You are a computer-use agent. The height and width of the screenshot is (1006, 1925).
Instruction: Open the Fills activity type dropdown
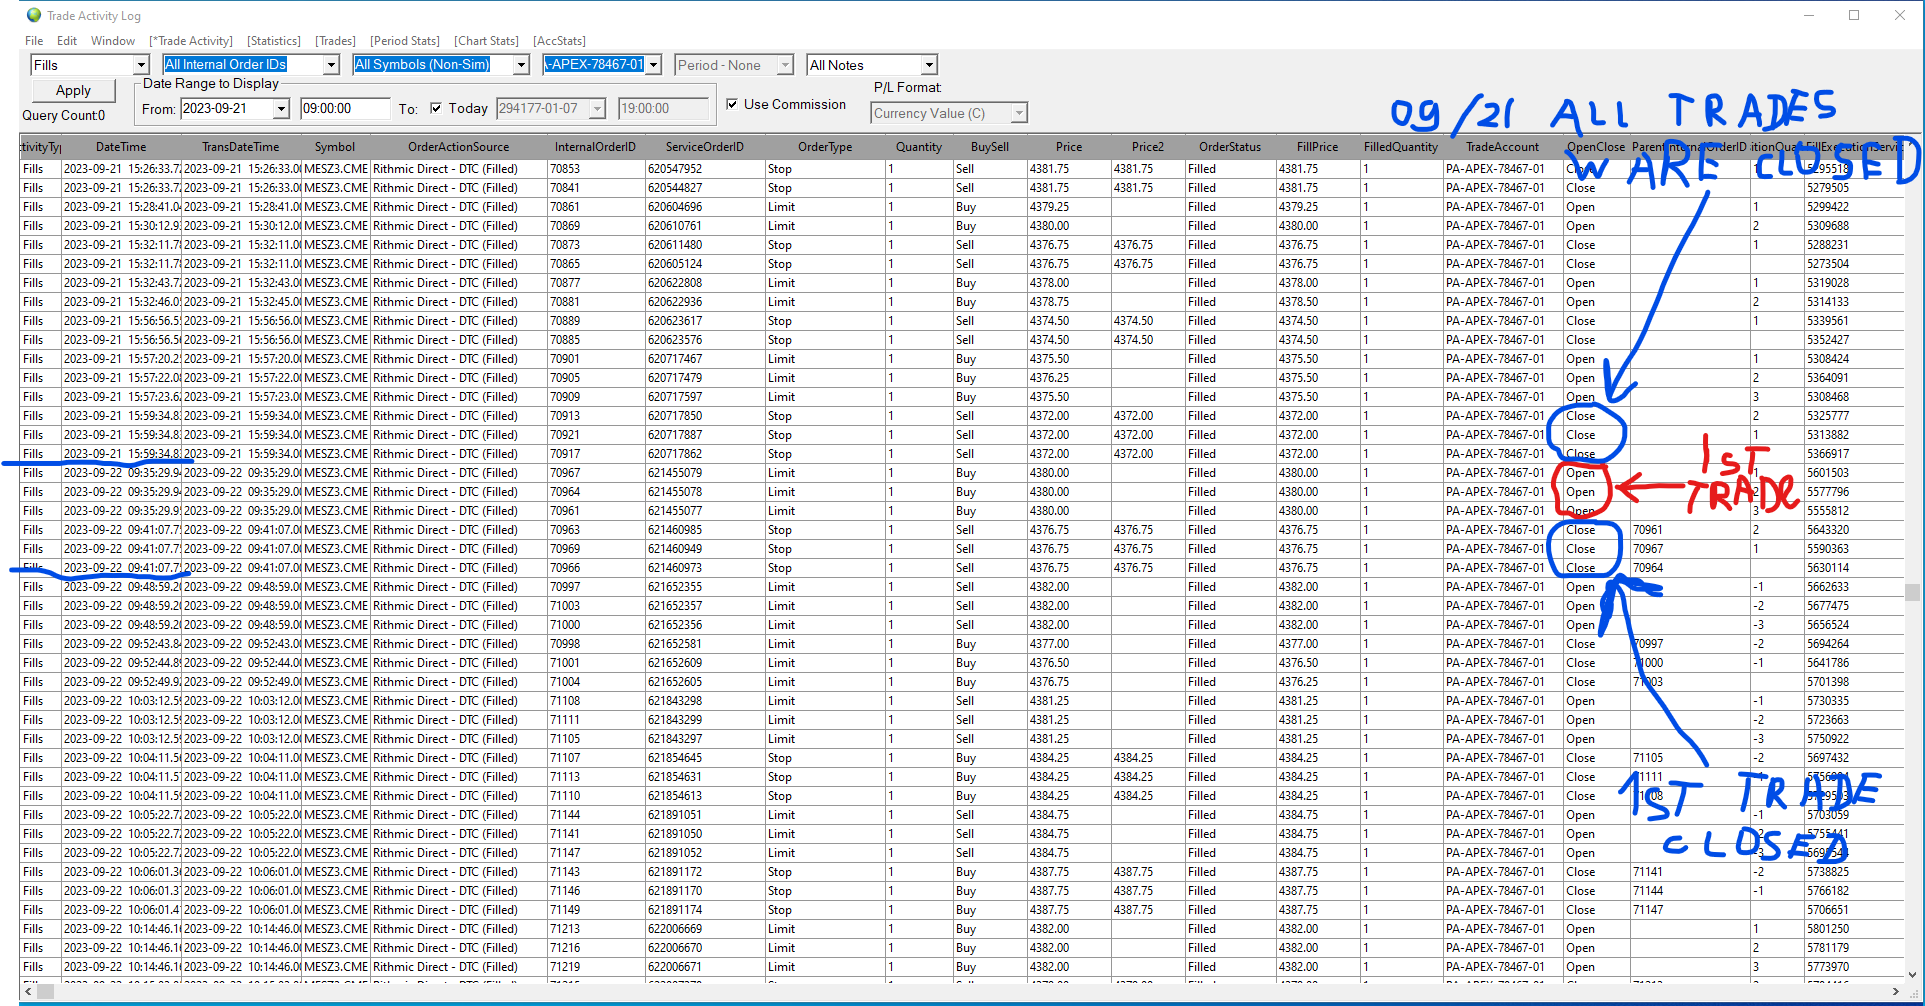141,65
